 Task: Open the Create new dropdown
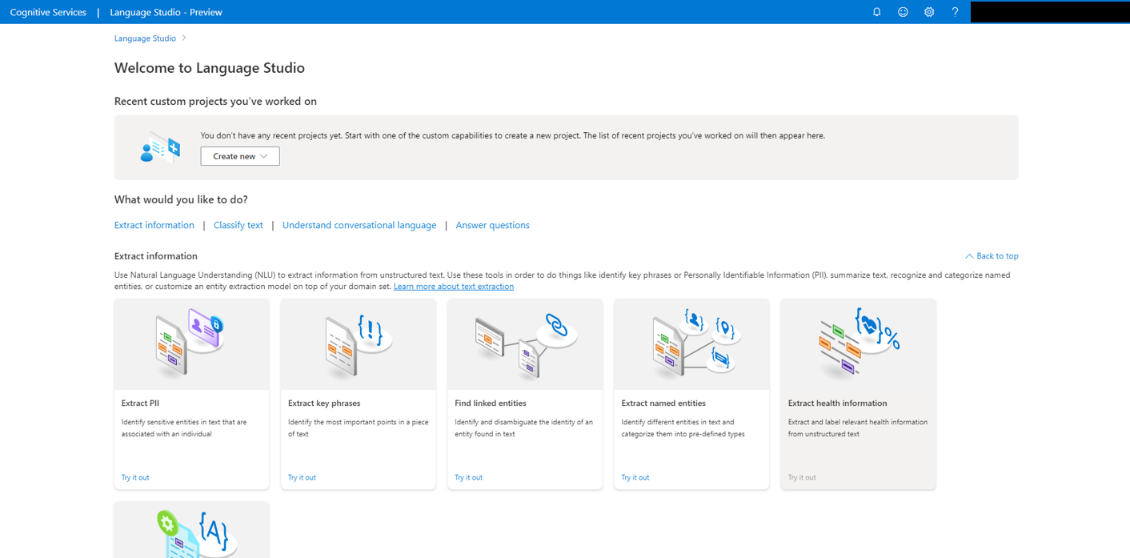coord(240,156)
